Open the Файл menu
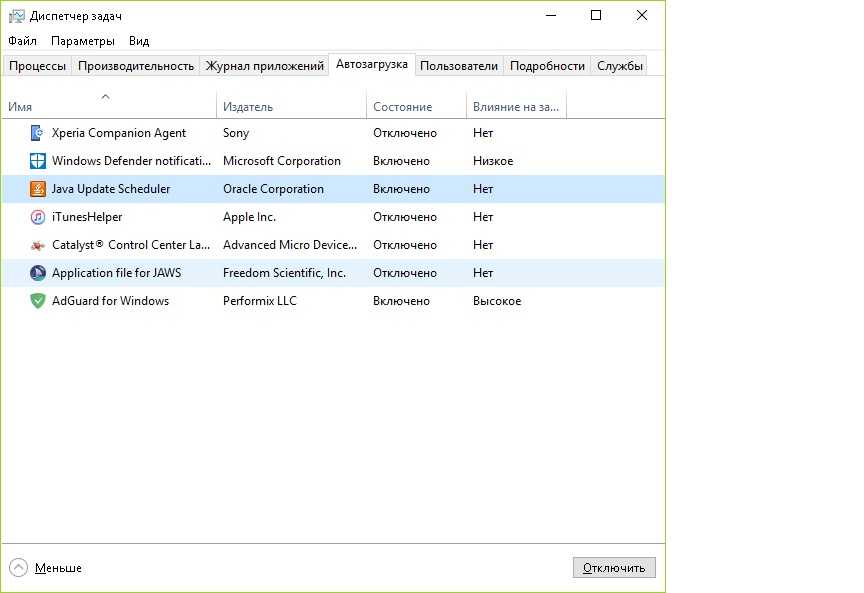 22,41
